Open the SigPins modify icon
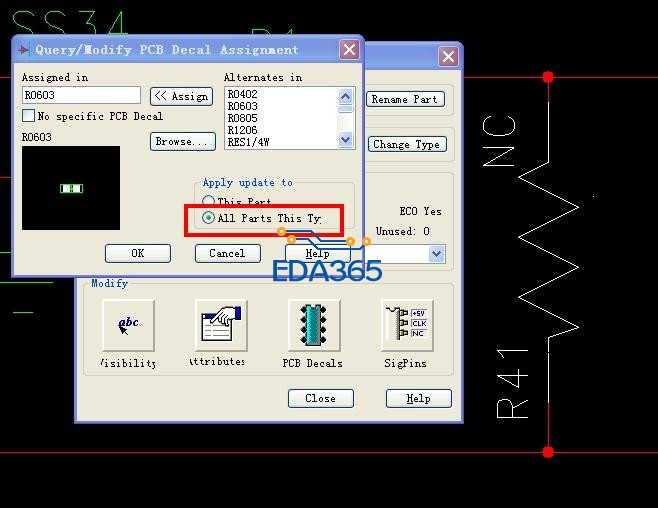The width and height of the screenshot is (658, 508). click(407, 326)
